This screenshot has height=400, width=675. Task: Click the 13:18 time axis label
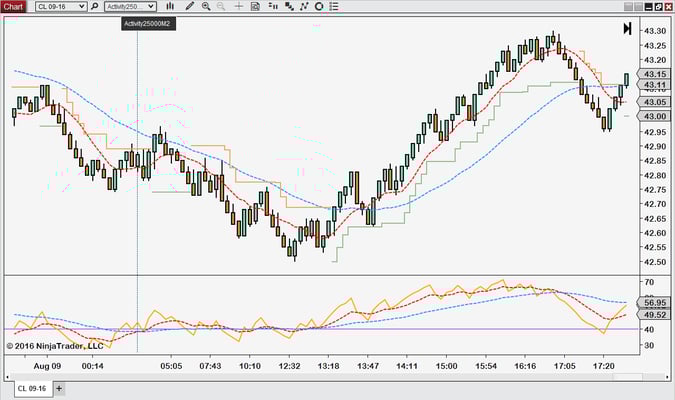330,366
